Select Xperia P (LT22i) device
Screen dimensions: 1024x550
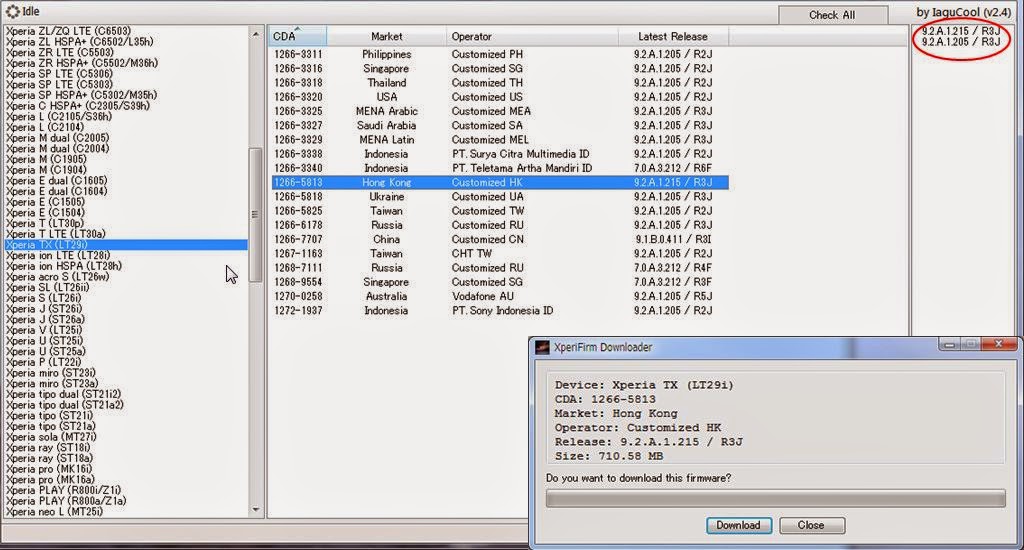tap(44, 363)
